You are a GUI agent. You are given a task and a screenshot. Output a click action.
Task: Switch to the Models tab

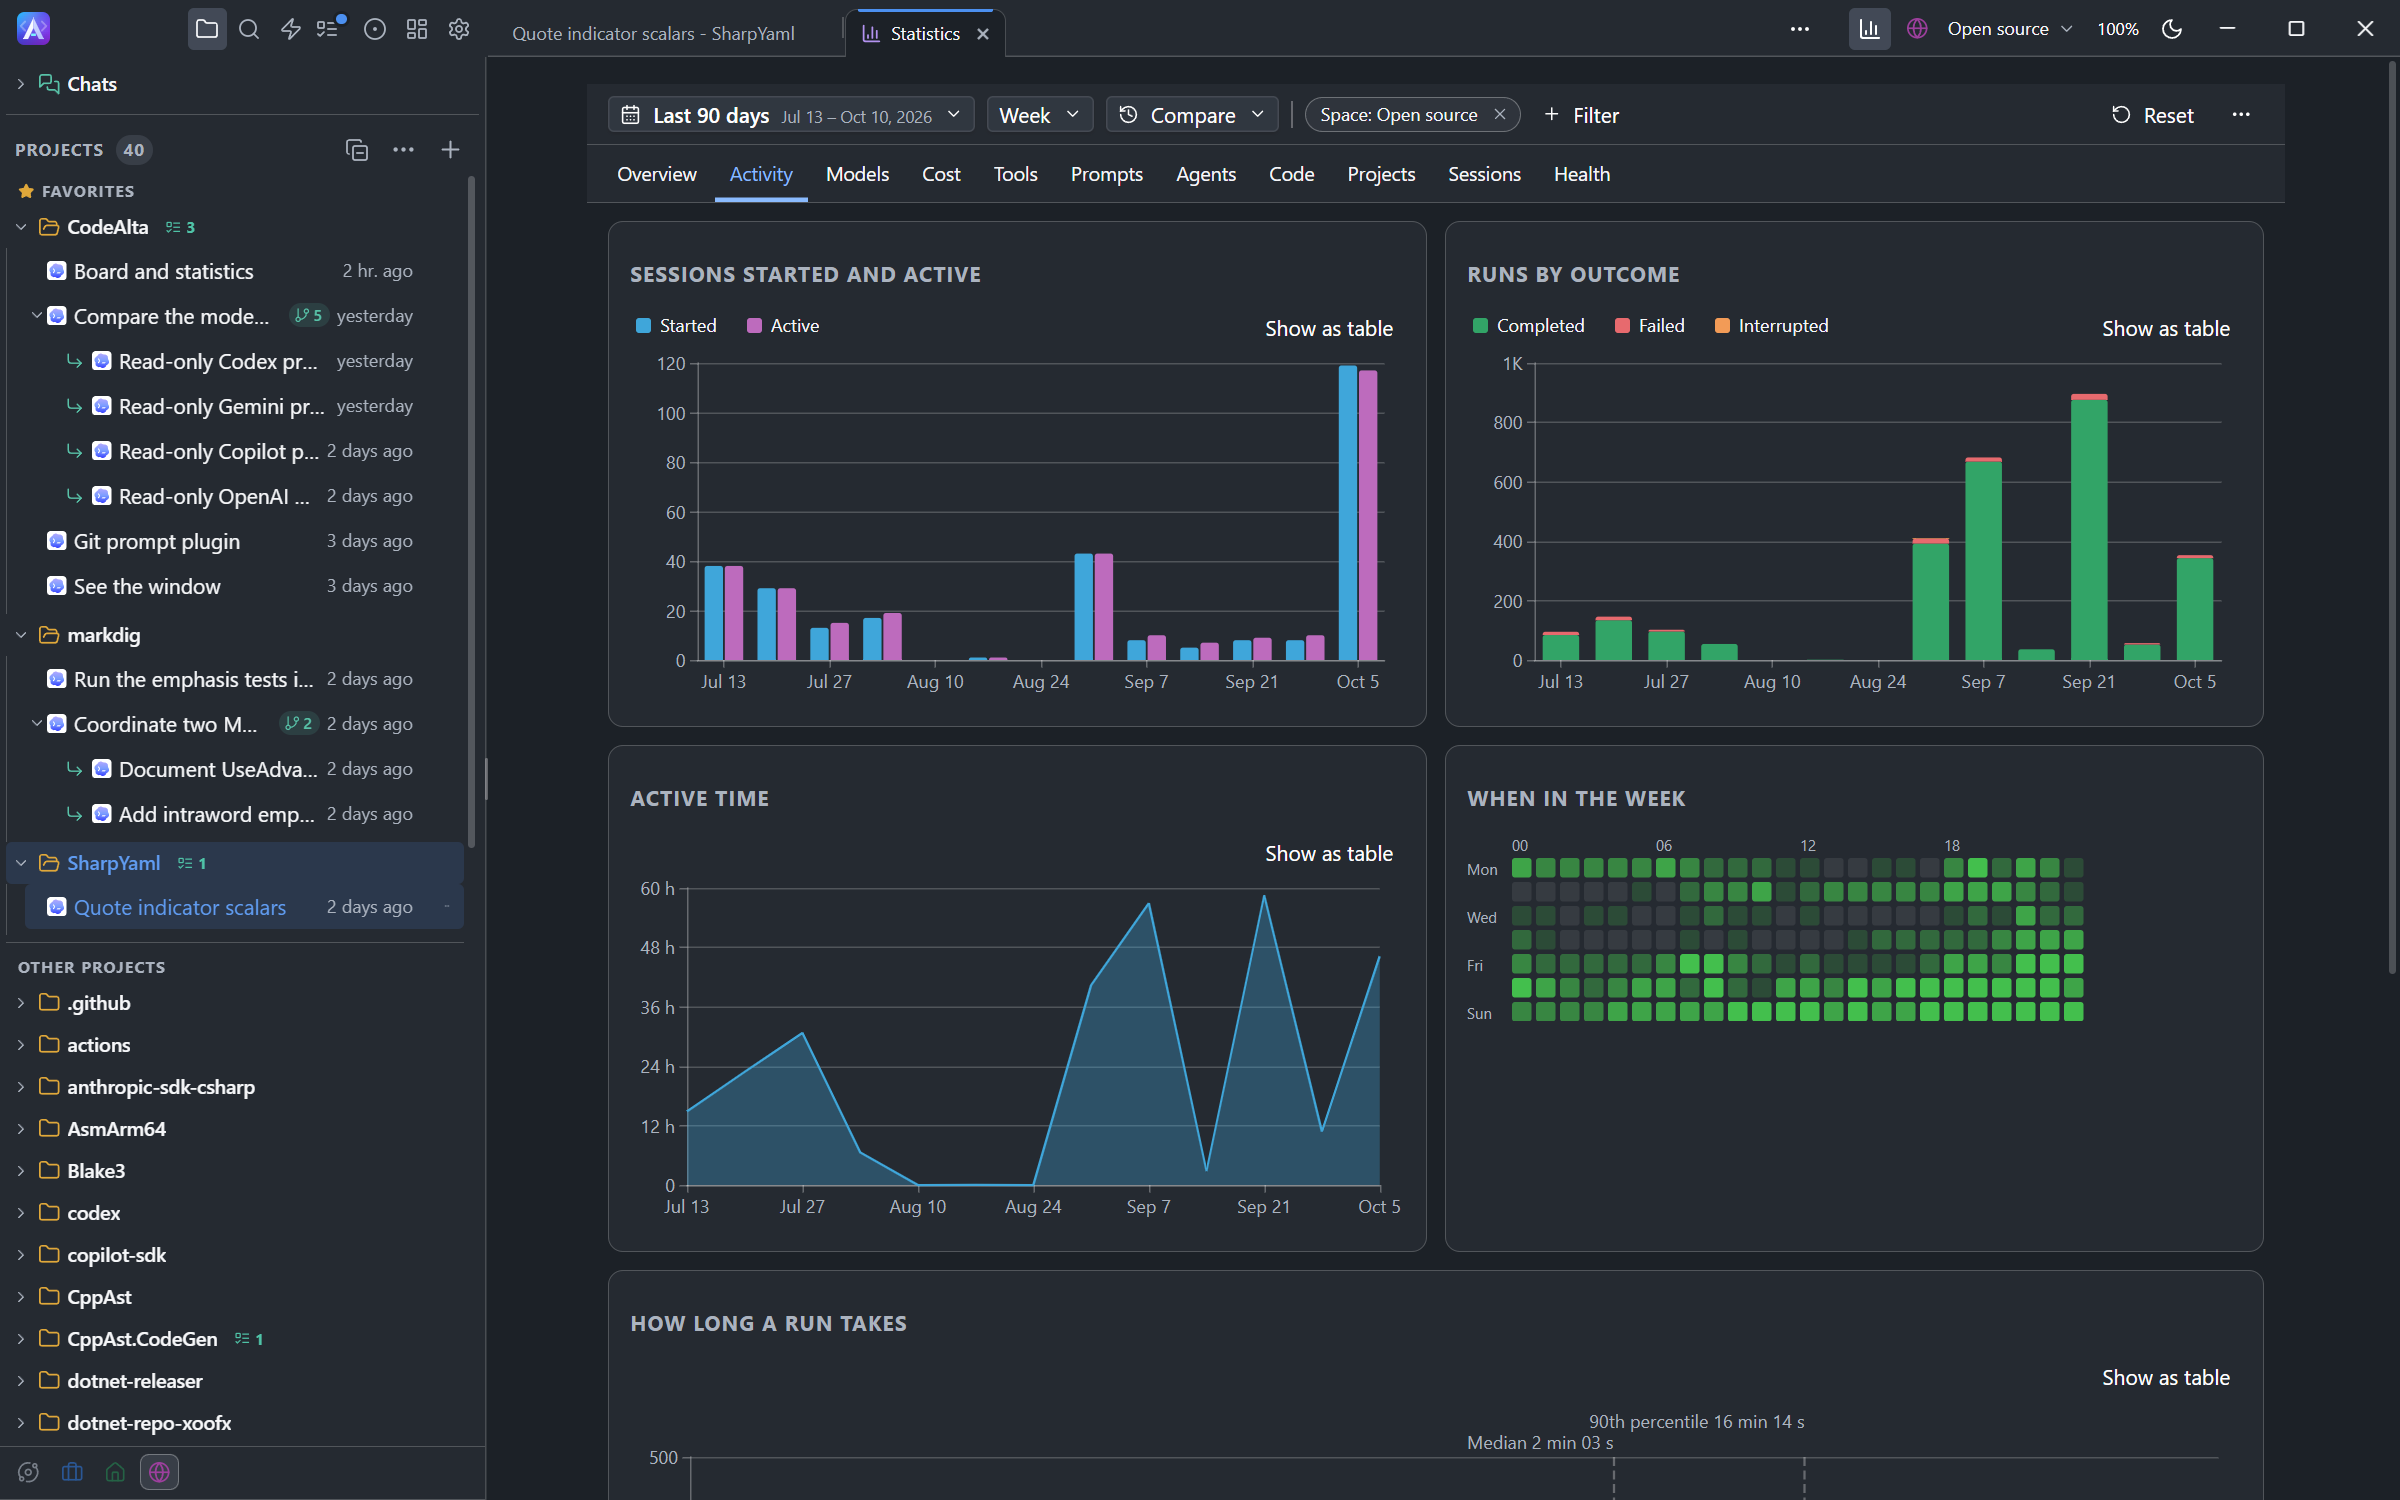coord(857,174)
